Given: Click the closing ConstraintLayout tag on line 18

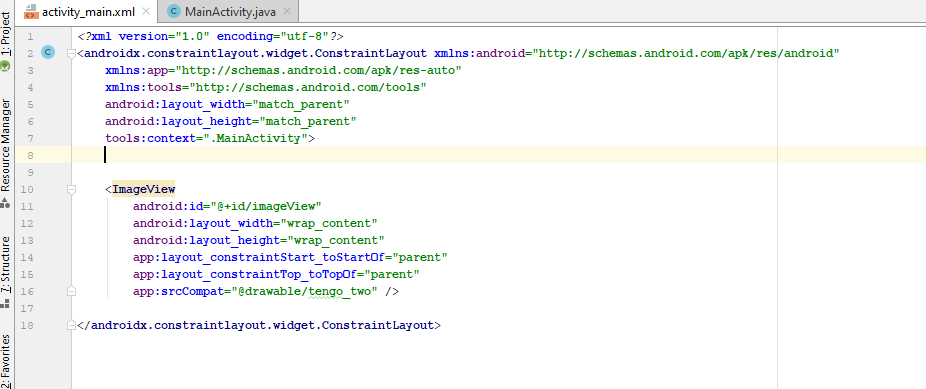Looking at the screenshot, I should 259,325.
